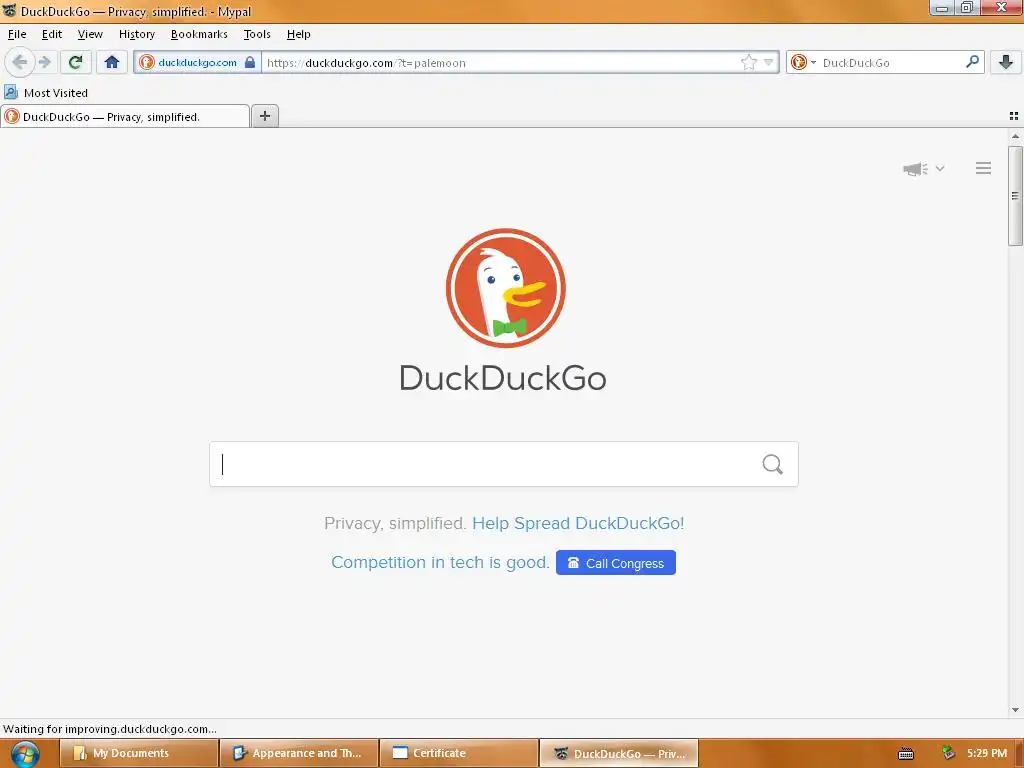Reload the current page
Viewport: 1024px width, 768px height.
(x=76, y=62)
